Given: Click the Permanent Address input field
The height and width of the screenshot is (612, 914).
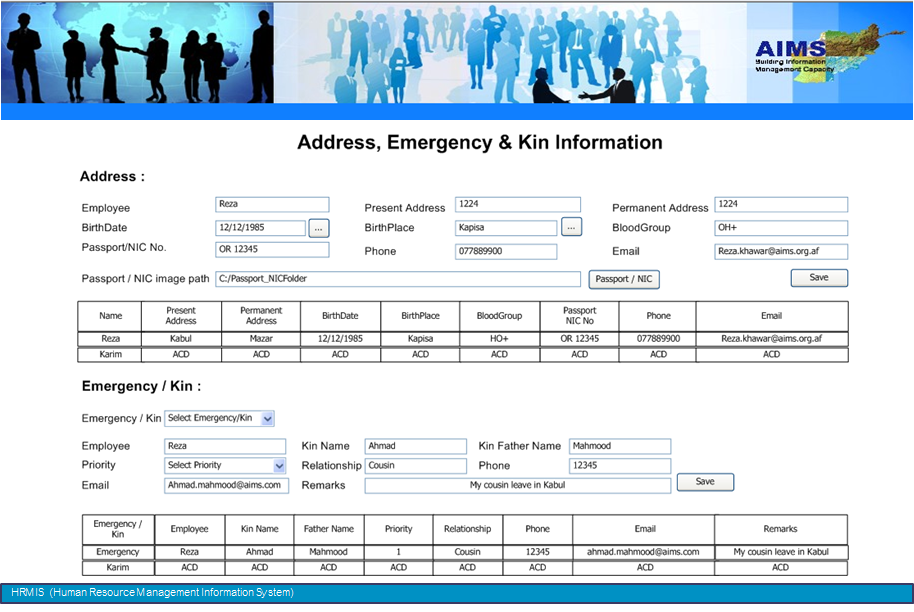Looking at the screenshot, I should (x=780, y=205).
